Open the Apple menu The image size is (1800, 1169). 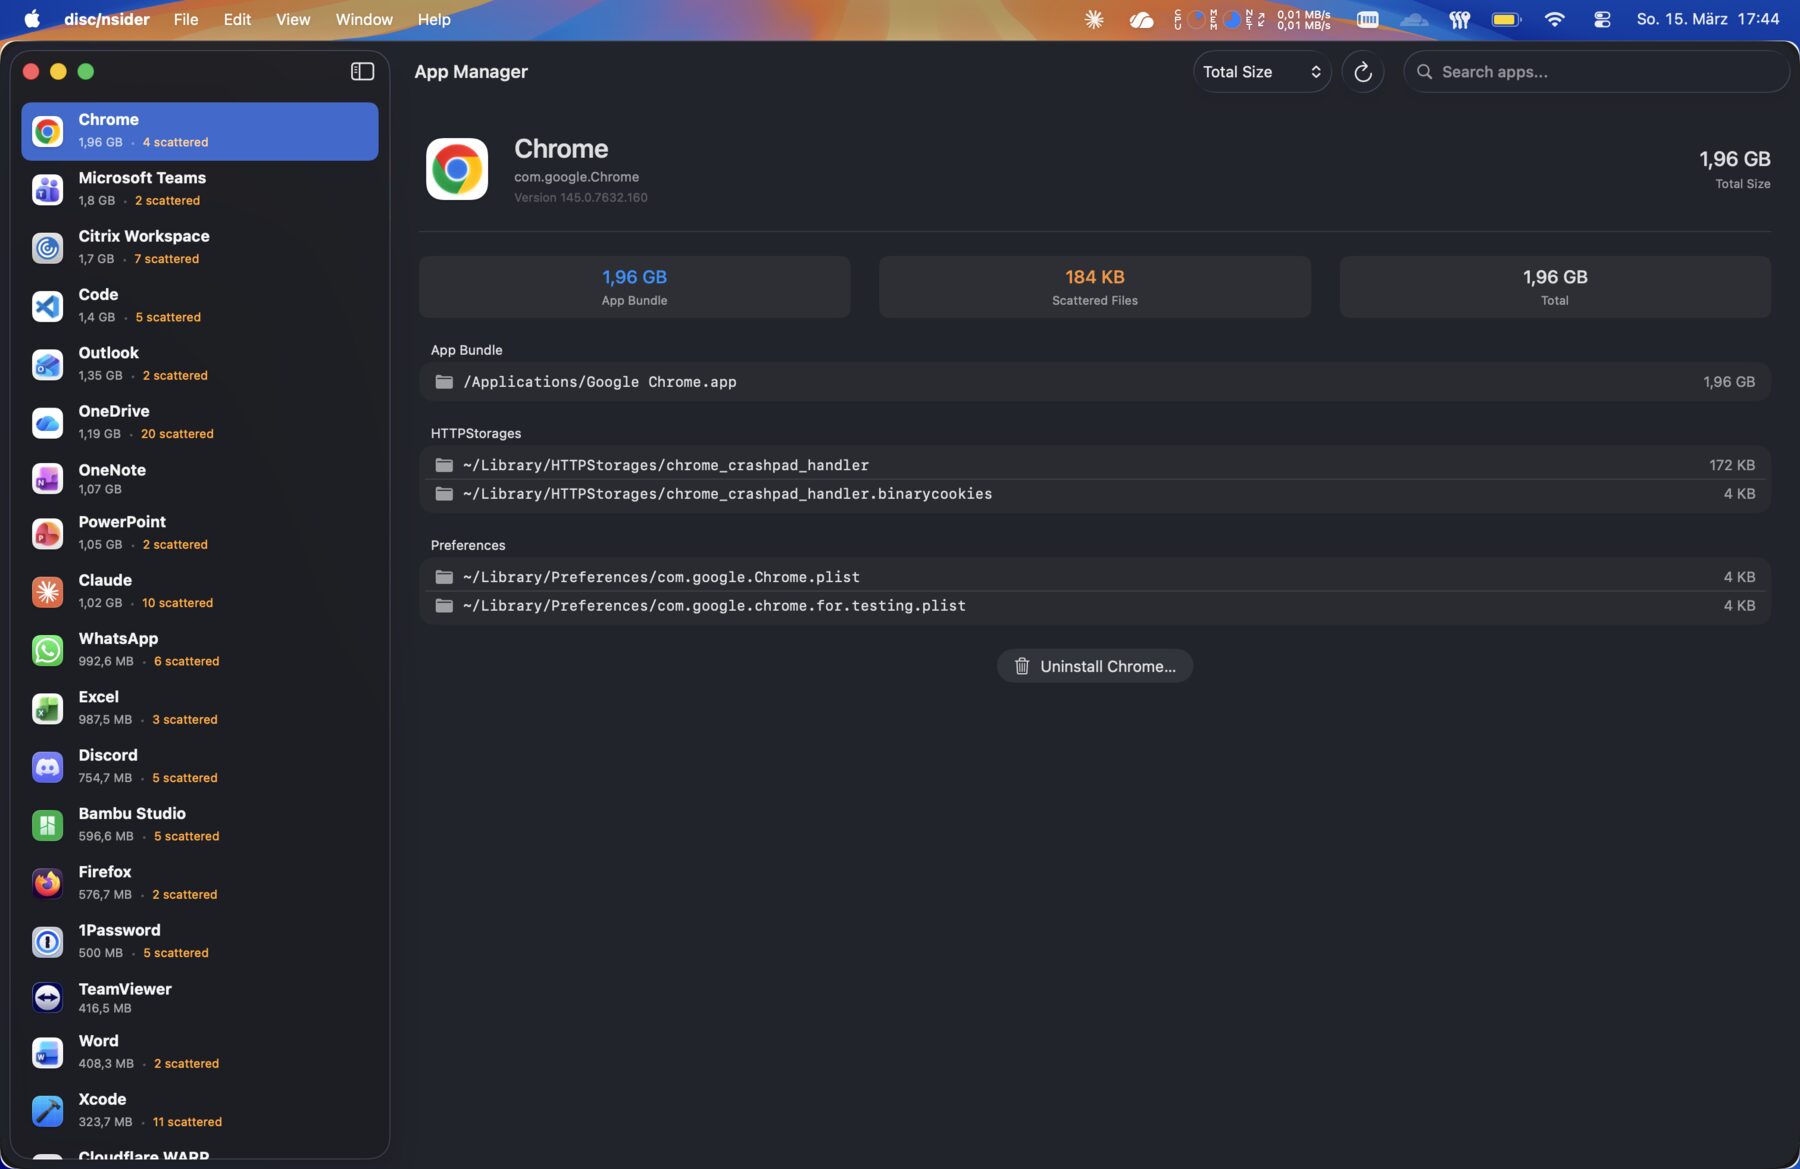[x=32, y=19]
